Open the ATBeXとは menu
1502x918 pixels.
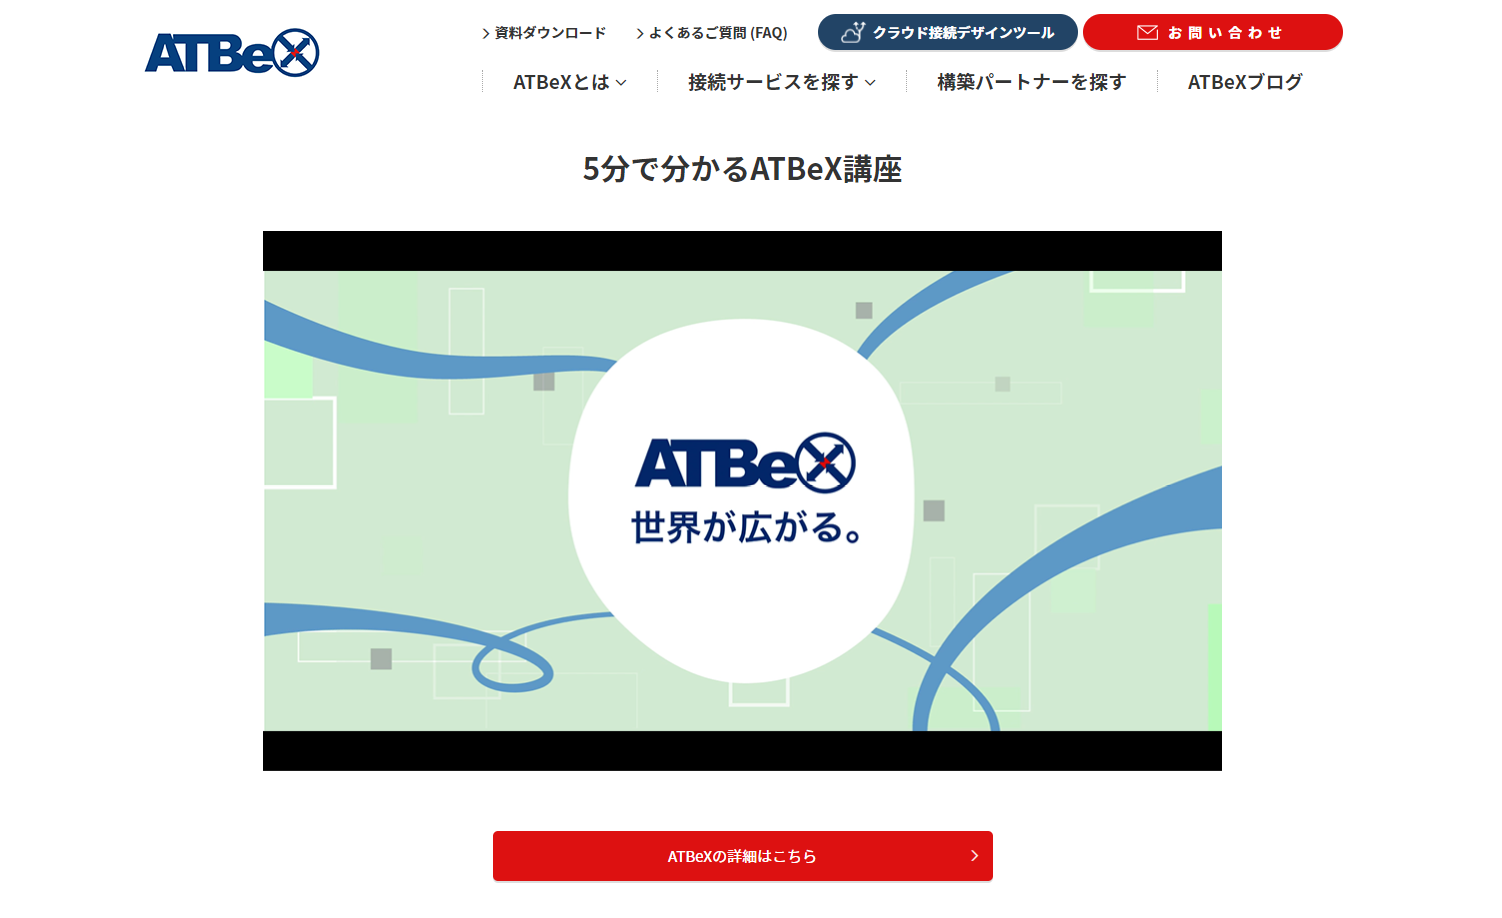[x=570, y=82]
